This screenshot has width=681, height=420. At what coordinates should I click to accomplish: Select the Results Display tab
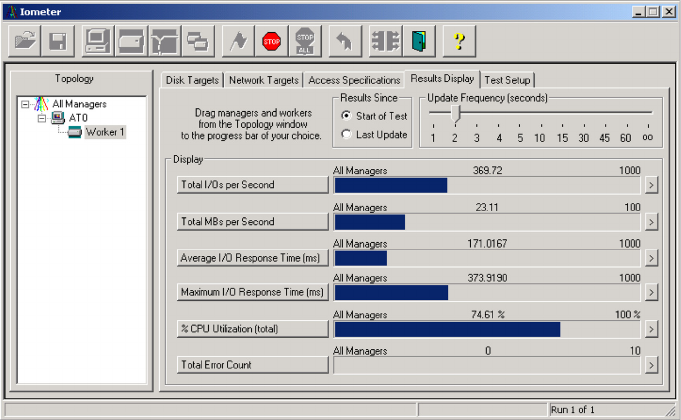[x=442, y=79]
